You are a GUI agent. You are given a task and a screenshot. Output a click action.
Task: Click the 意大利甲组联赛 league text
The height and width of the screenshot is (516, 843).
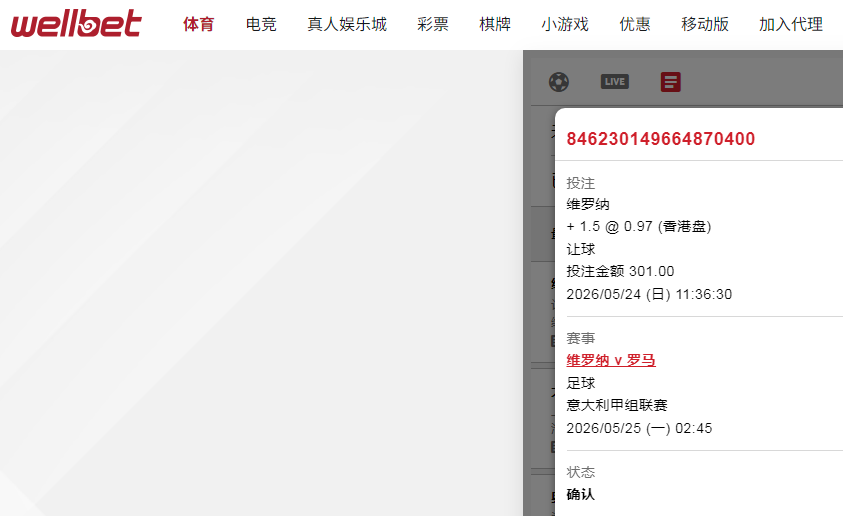[x=617, y=405]
